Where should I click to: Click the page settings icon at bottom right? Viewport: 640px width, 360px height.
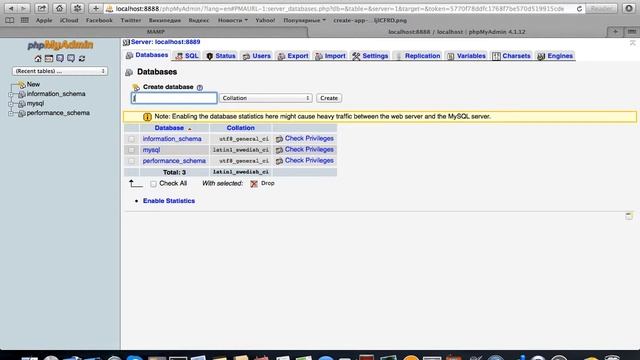click(629, 216)
